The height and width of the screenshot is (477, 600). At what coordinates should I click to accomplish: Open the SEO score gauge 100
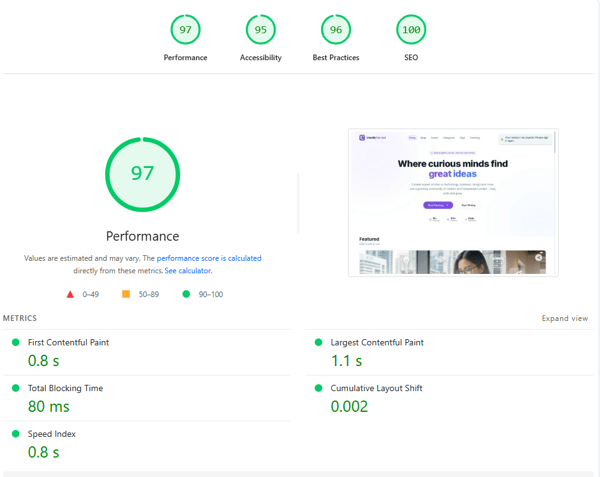411,29
